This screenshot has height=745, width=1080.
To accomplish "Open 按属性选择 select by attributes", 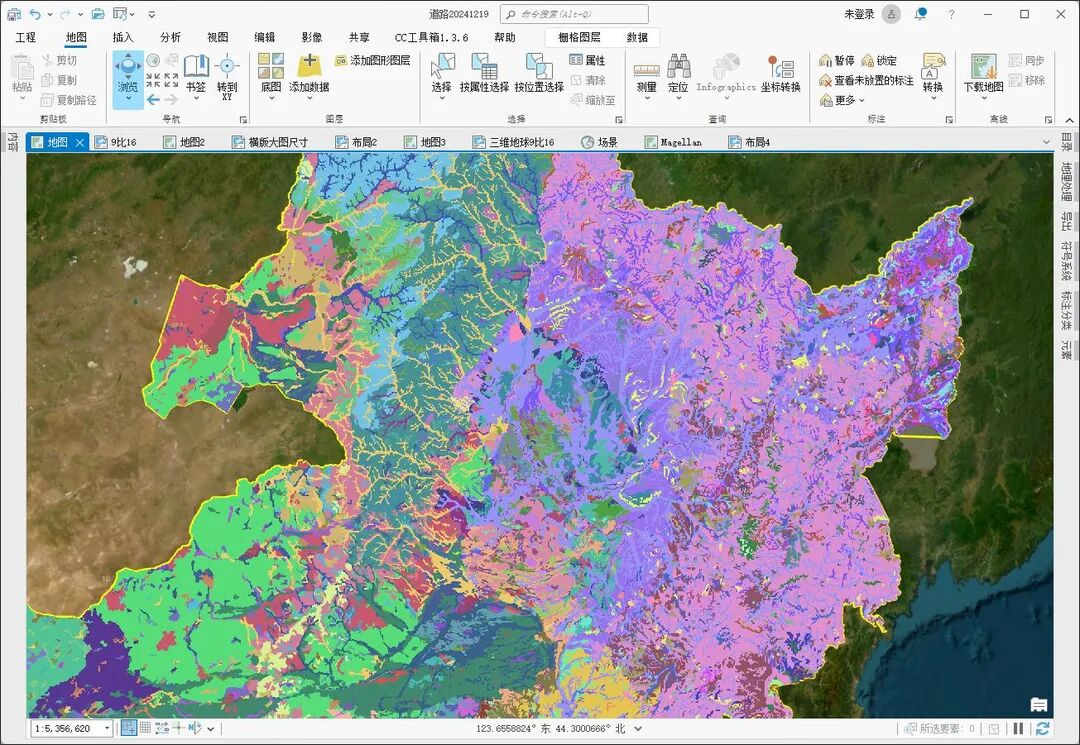I will click(484, 74).
